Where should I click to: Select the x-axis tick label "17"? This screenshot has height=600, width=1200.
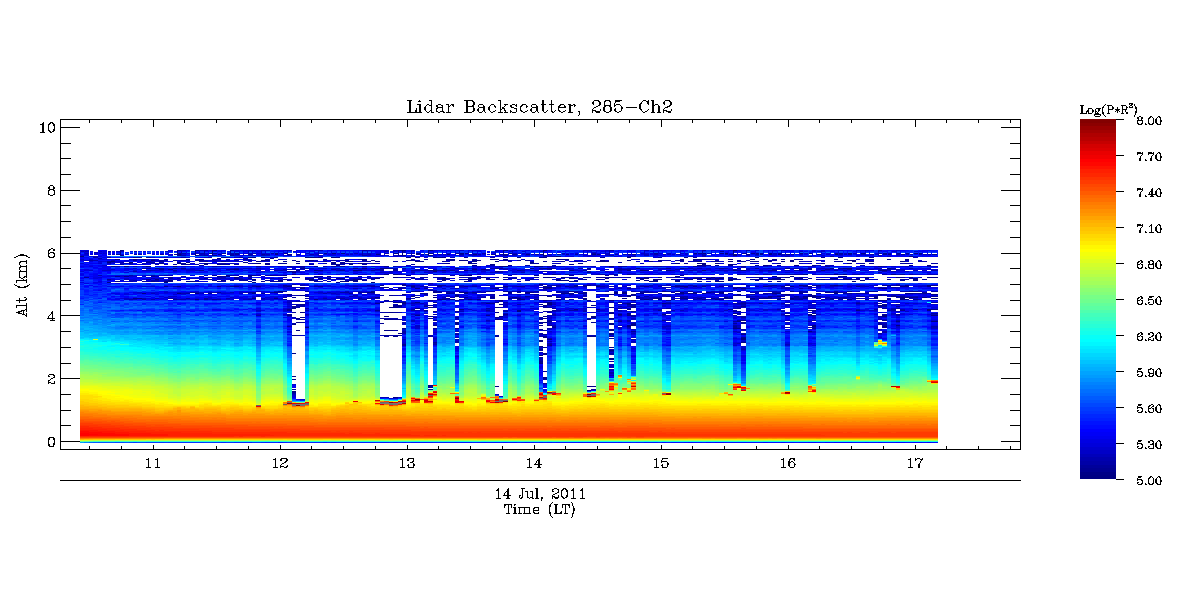click(915, 464)
